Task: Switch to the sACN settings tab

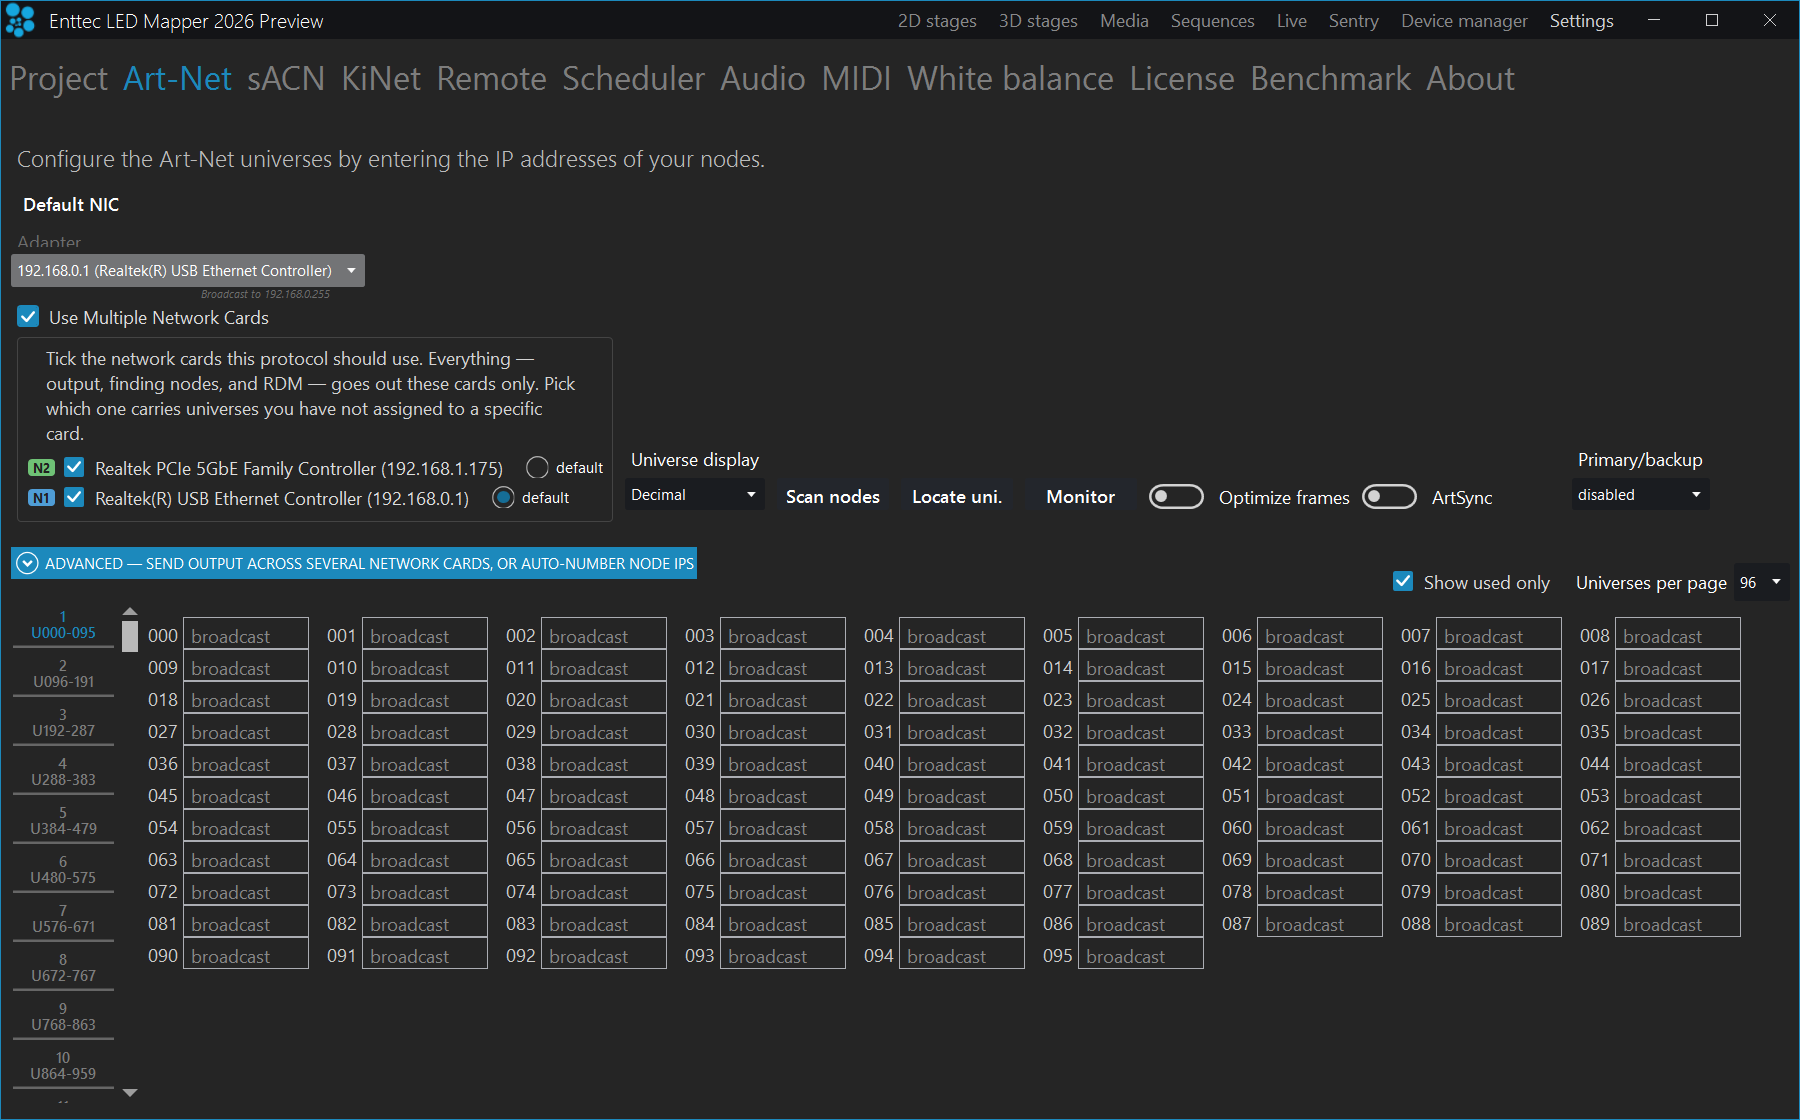Action: (x=286, y=79)
